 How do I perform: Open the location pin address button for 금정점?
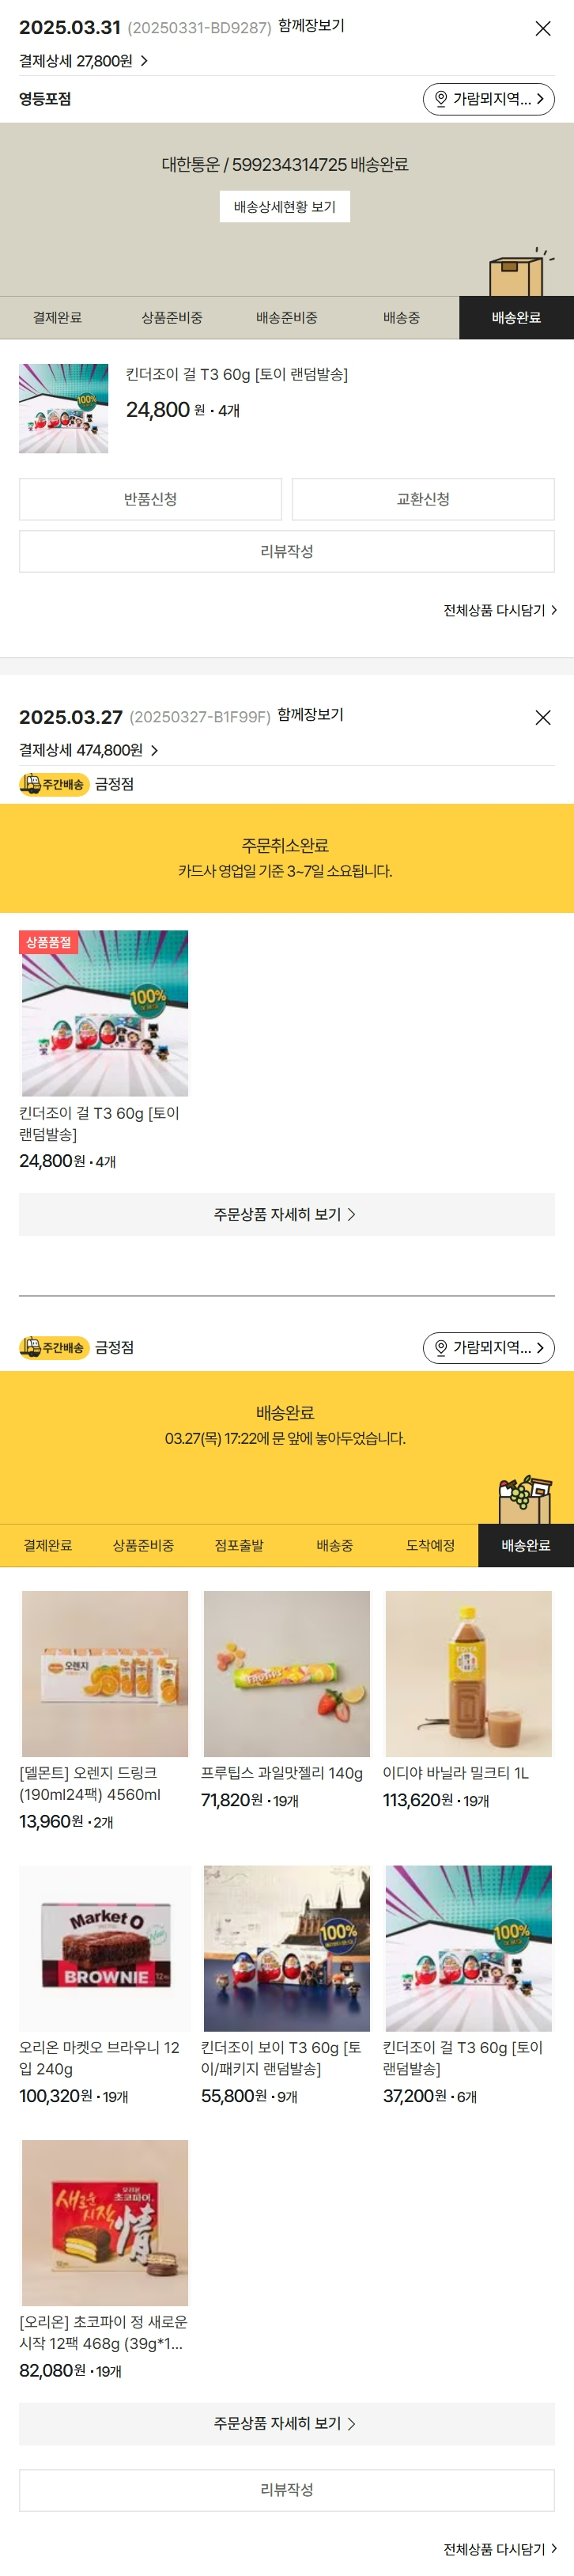pos(488,1348)
